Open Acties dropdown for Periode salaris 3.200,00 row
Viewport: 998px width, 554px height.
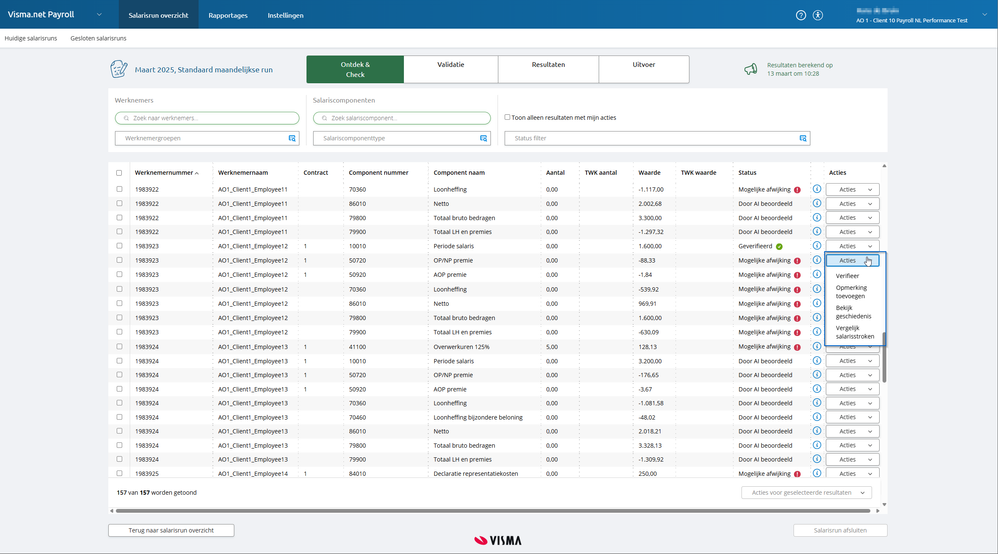click(853, 361)
